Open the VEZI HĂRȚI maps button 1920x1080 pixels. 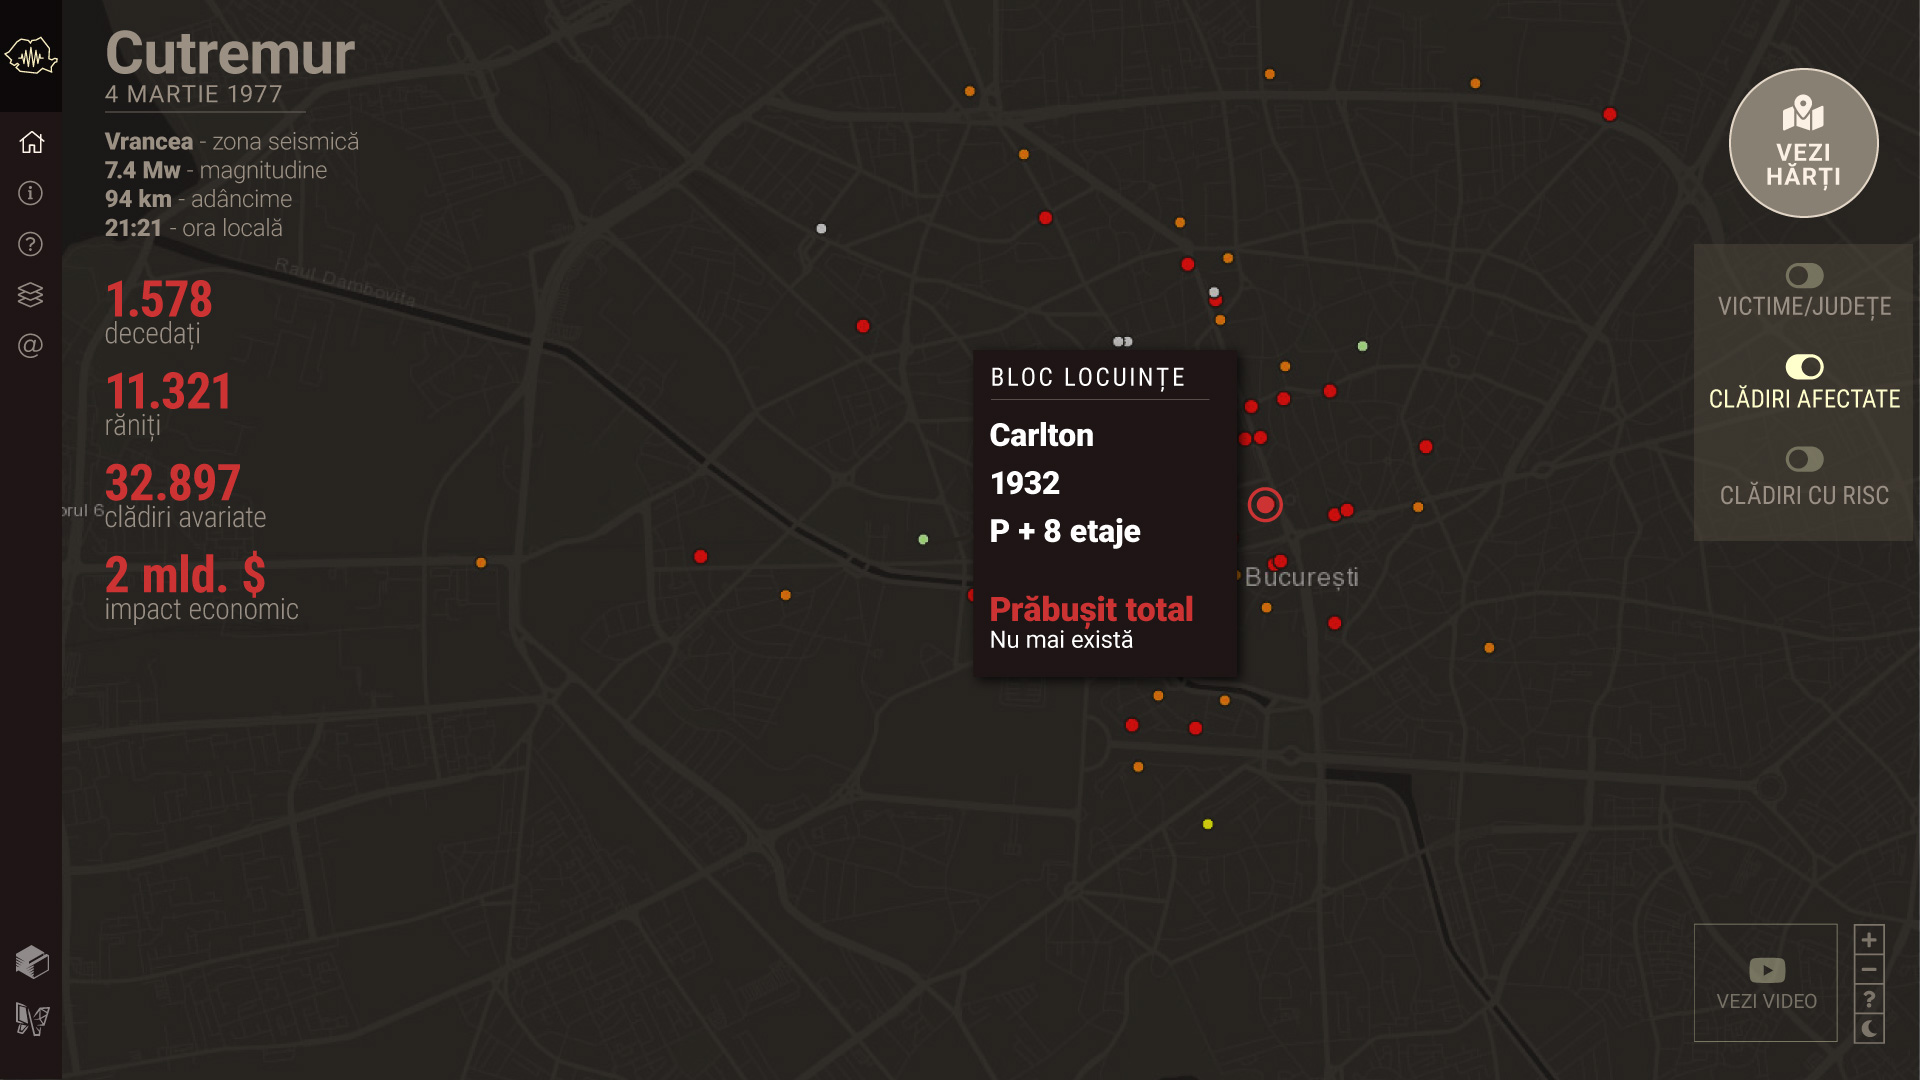1803,143
